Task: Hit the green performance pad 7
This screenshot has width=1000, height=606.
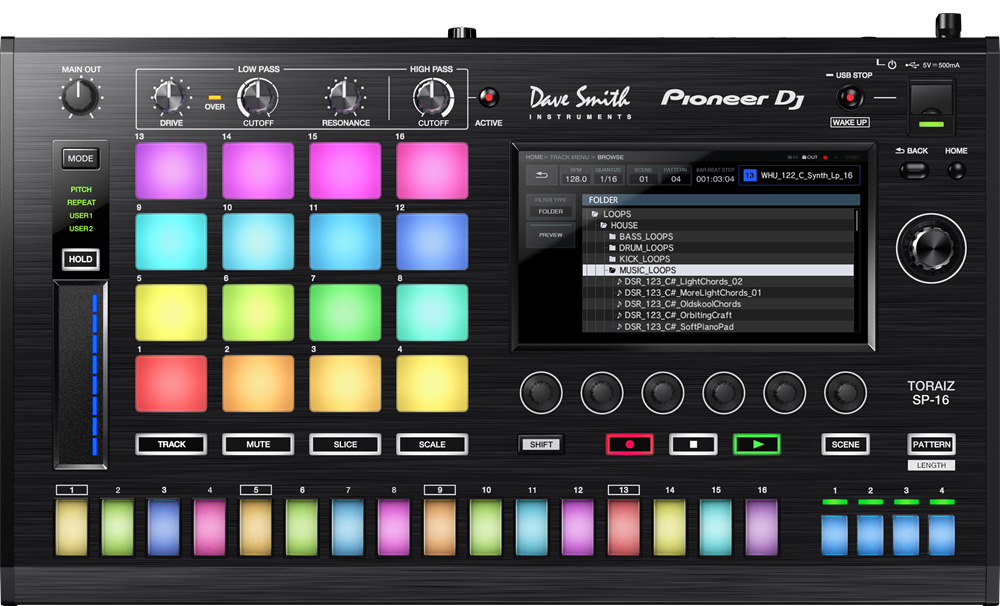Action: (x=345, y=313)
